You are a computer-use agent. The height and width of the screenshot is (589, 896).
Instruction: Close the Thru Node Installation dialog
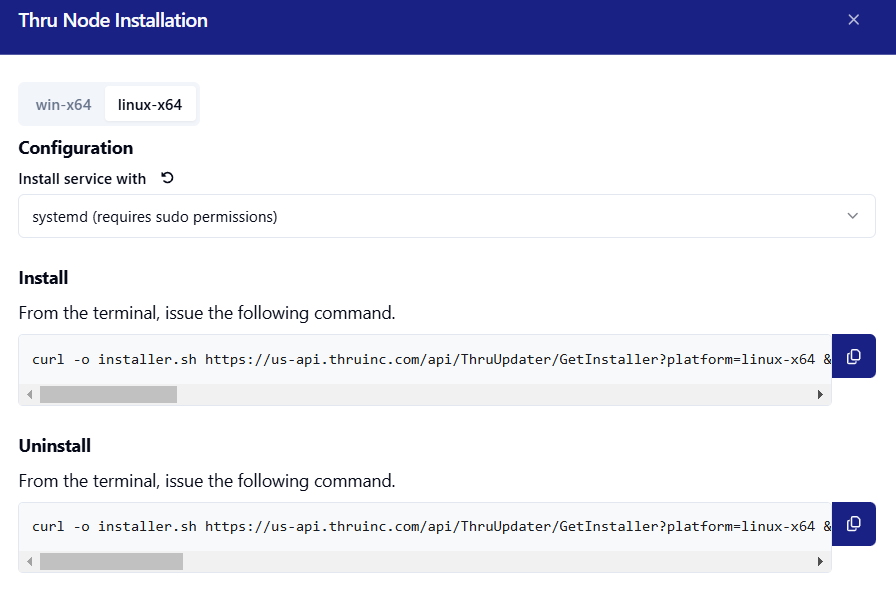pyautogui.click(x=853, y=20)
